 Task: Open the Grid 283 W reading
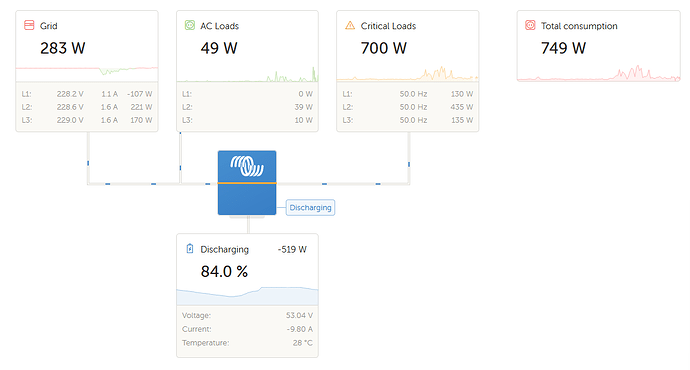tap(62, 48)
